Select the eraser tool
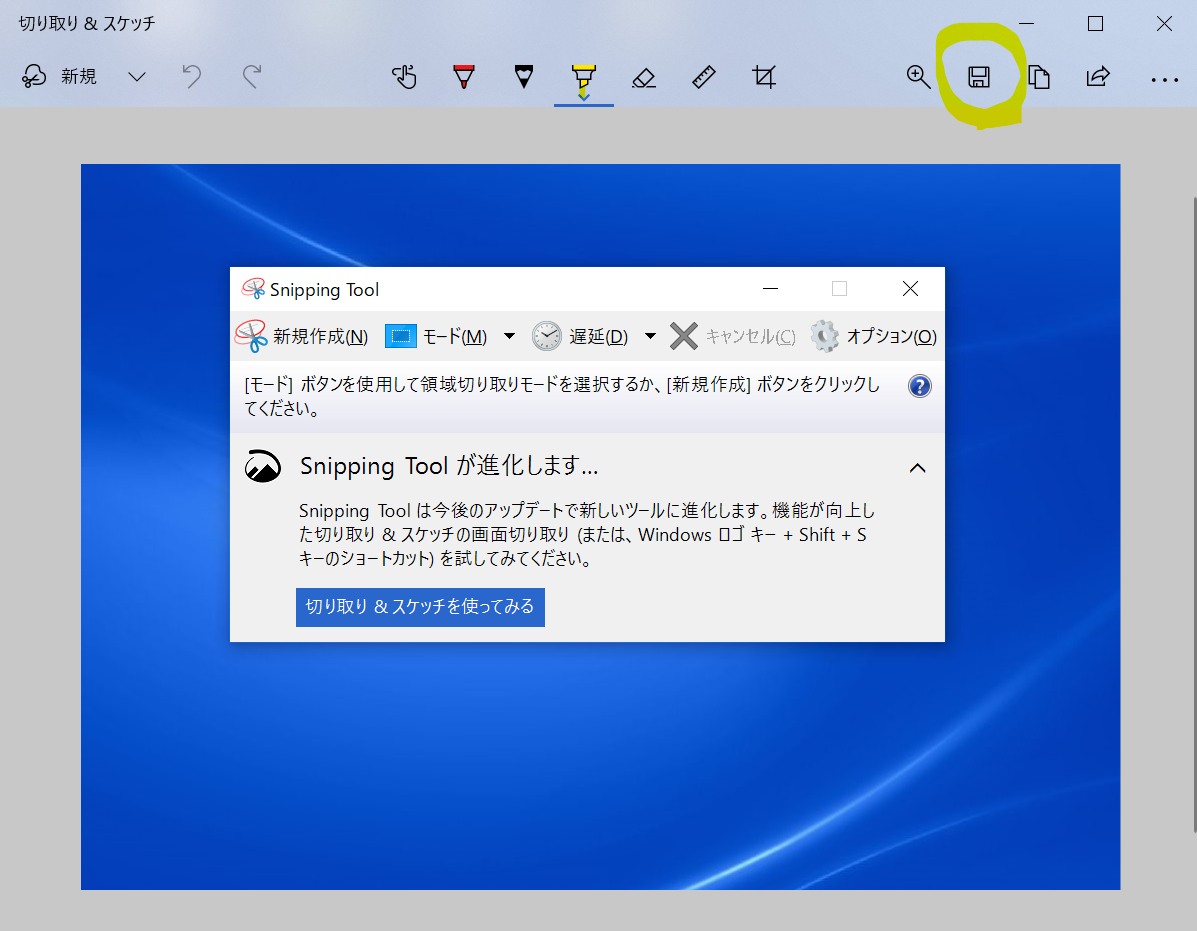 coord(644,76)
